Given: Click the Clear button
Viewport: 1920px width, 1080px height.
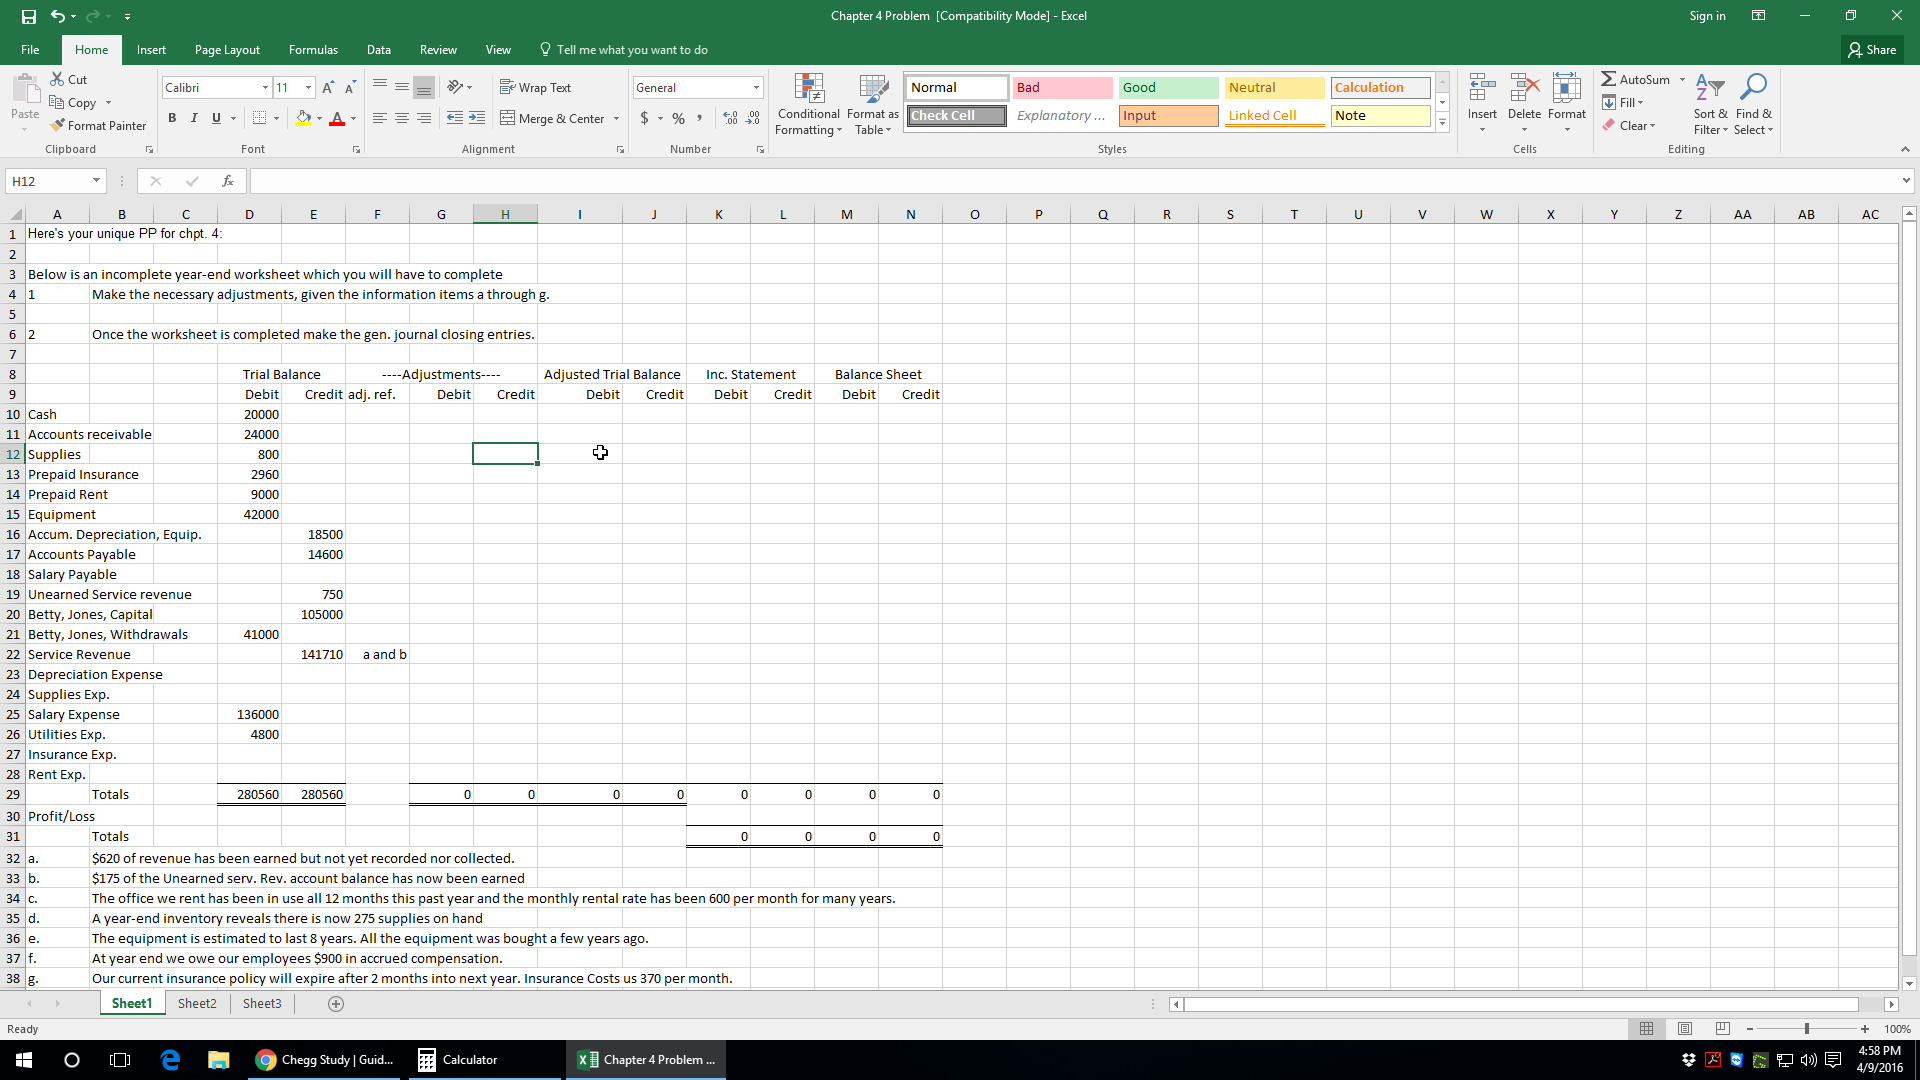Looking at the screenshot, I should (1629, 125).
